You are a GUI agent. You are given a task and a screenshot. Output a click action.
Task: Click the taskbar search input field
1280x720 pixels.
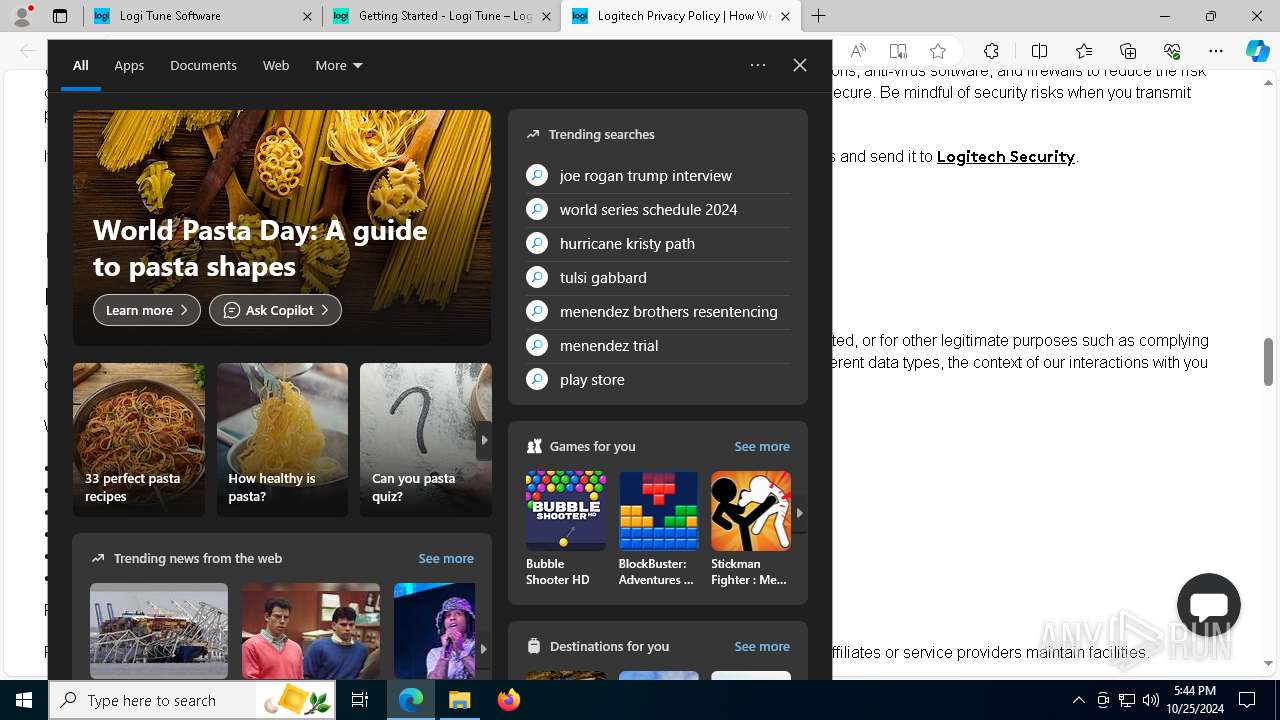pyautogui.click(x=192, y=700)
